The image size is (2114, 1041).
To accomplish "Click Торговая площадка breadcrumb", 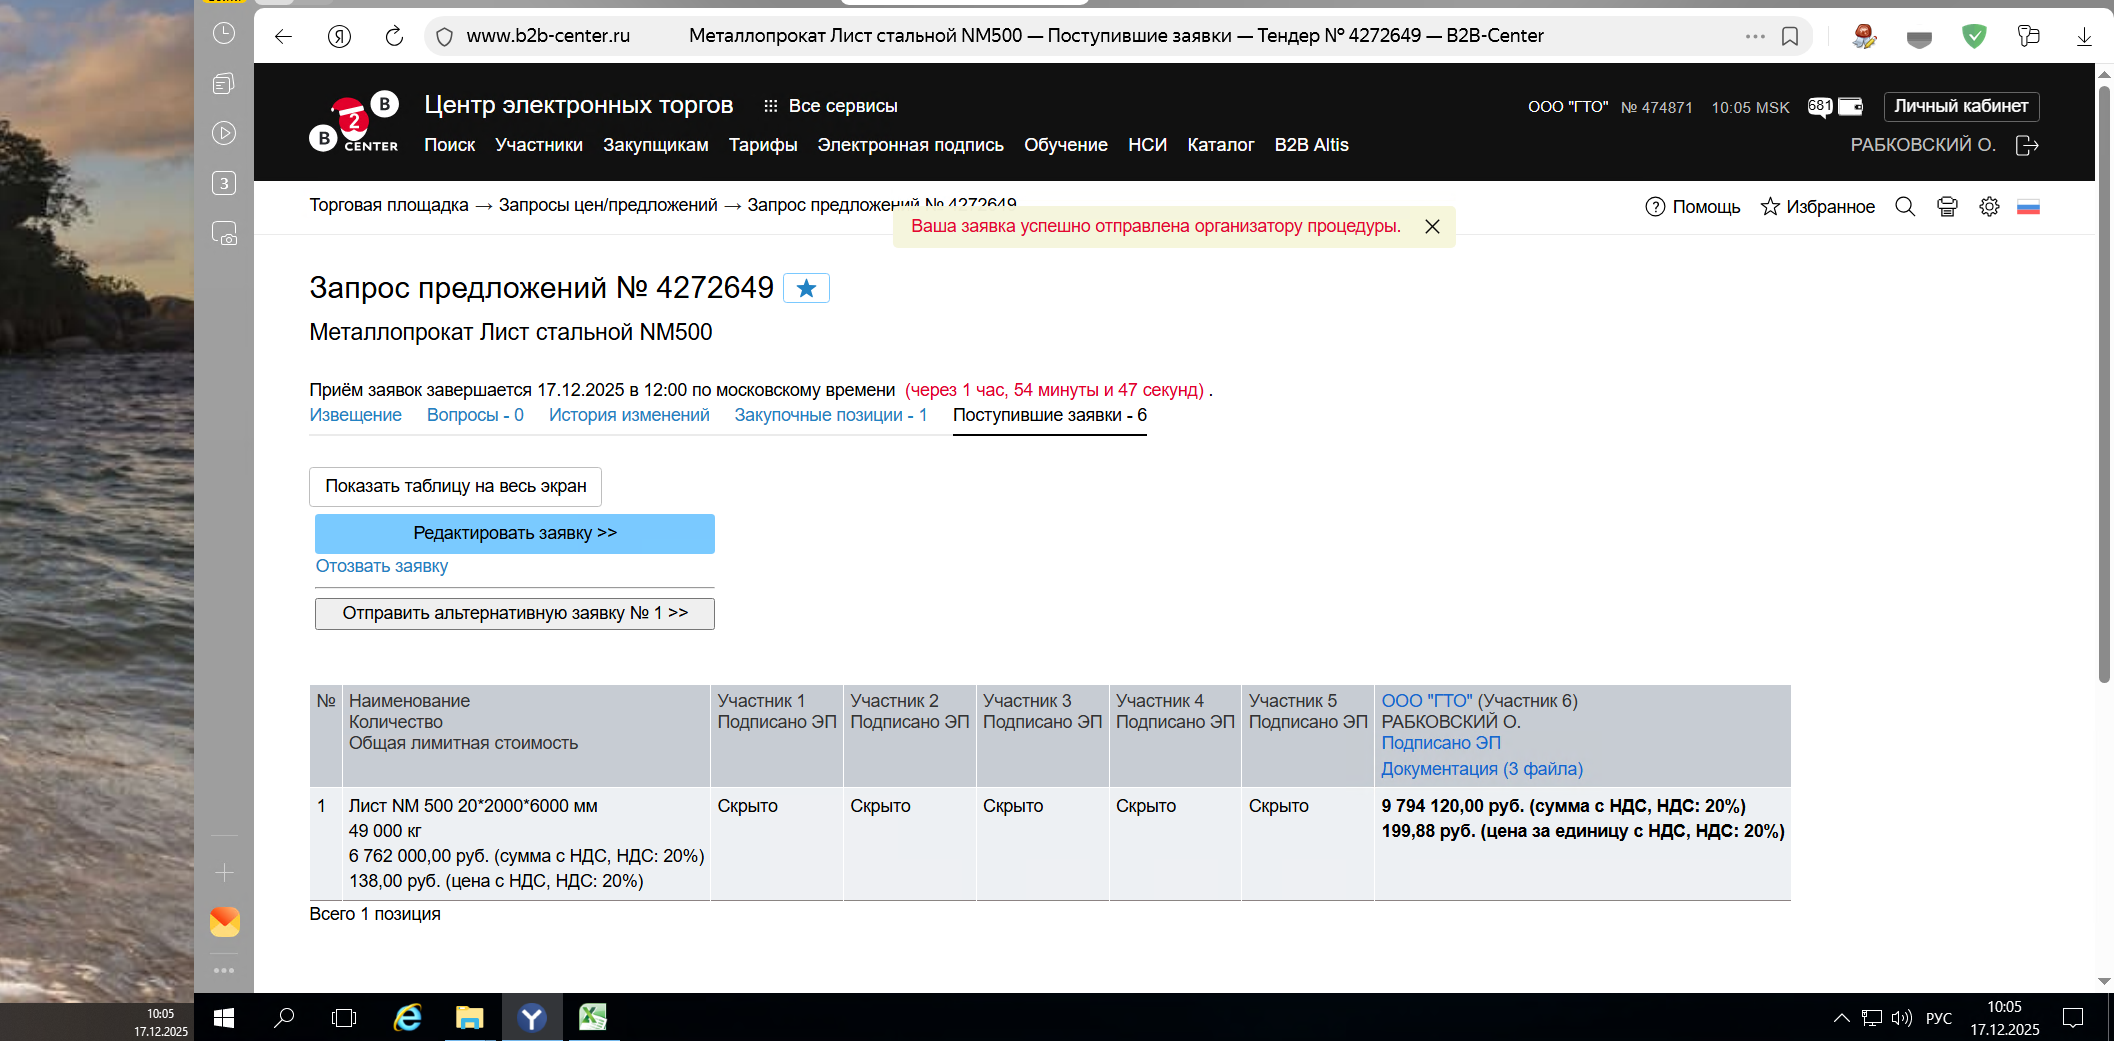I will click(389, 205).
